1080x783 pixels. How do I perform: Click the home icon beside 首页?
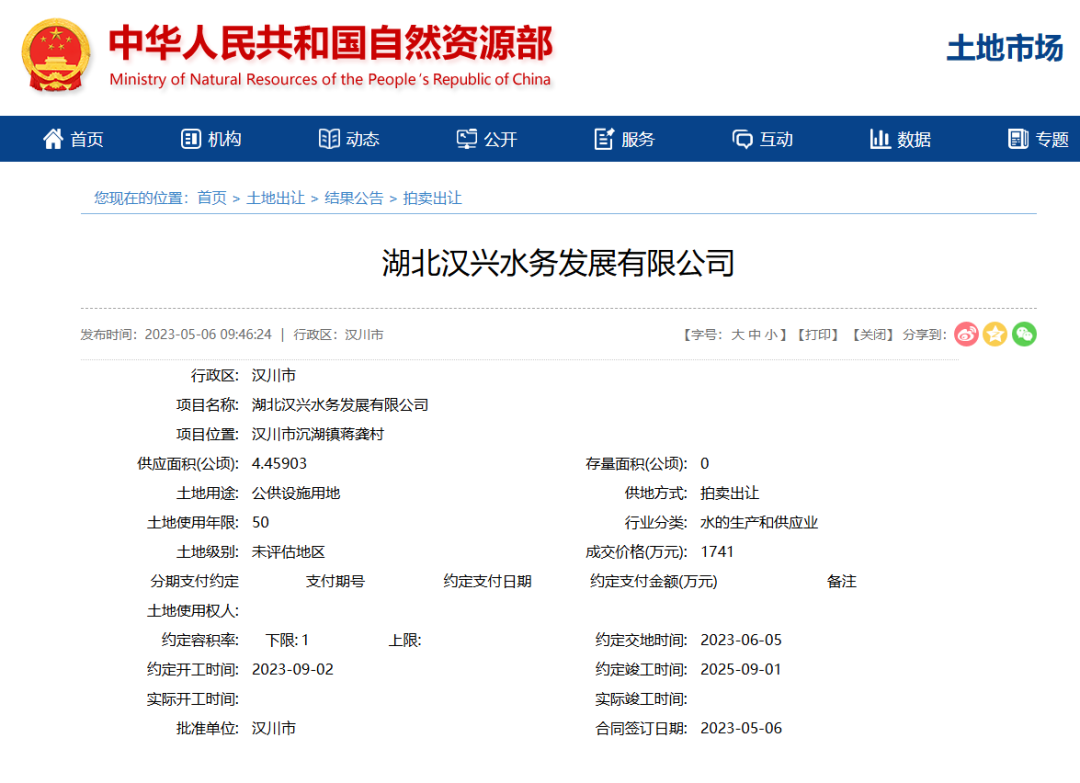click(53, 139)
